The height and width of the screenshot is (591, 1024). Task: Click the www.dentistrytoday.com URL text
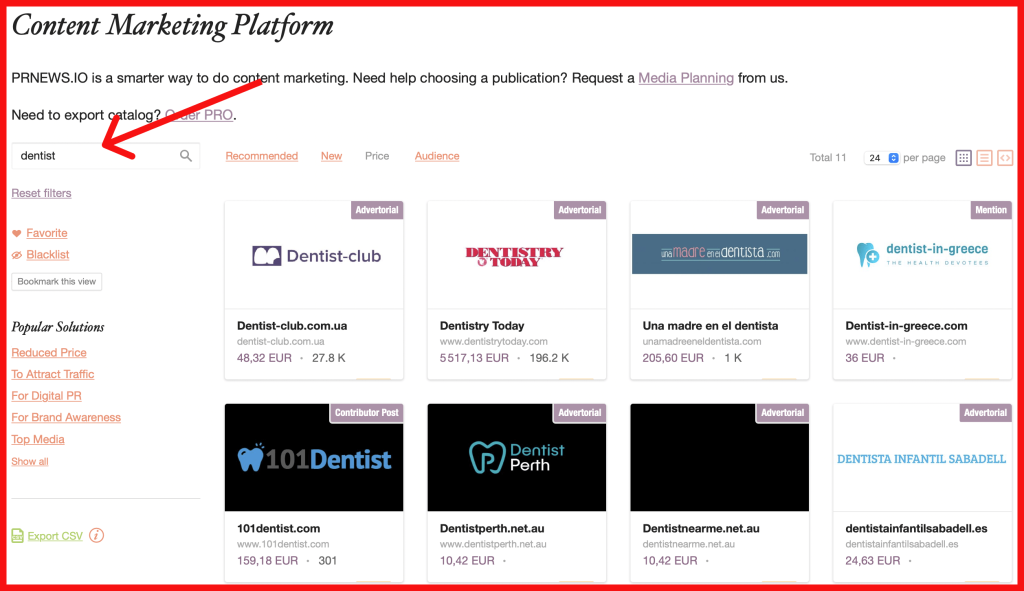[494, 342]
